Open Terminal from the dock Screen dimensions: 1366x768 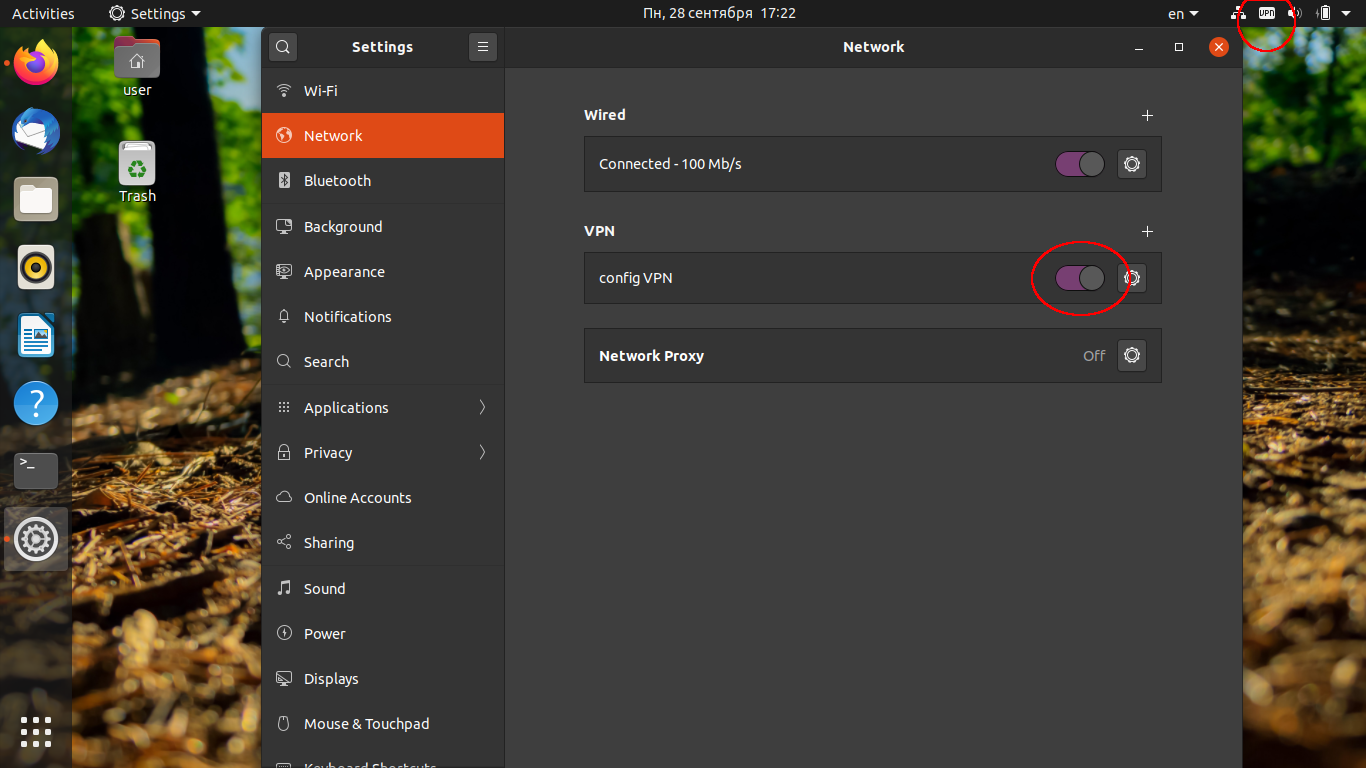click(36, 470)
